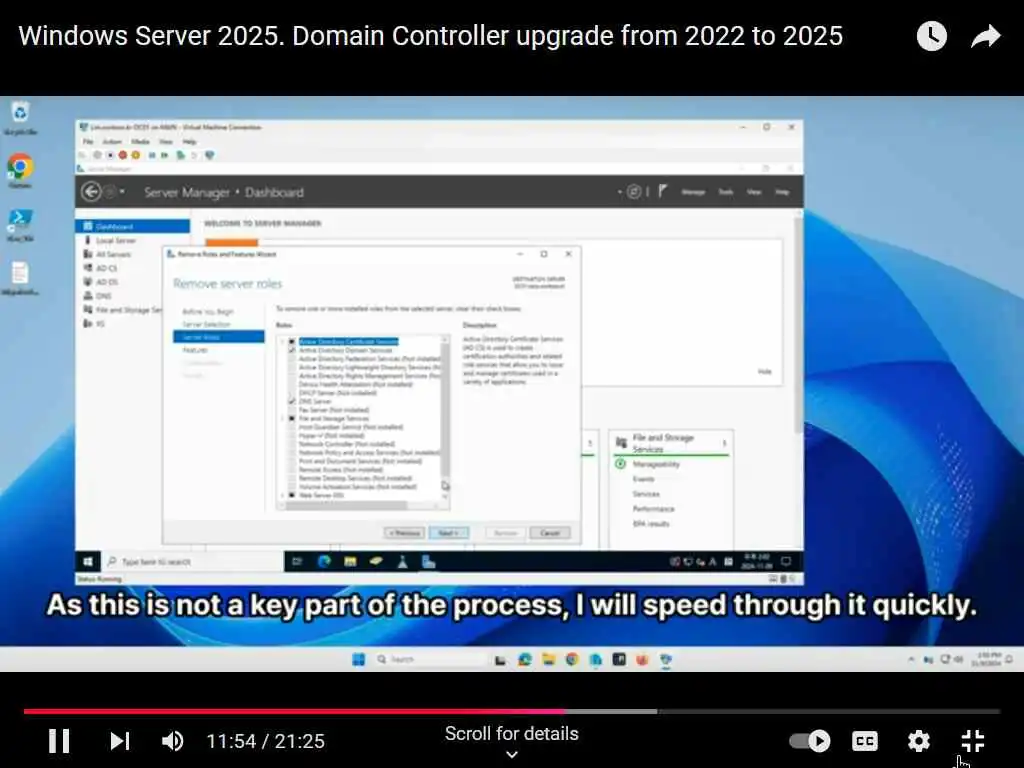This screenshot has width=1024, height=768.
Task: Click the Cancel button in wizard
Action: click(550, 533)
